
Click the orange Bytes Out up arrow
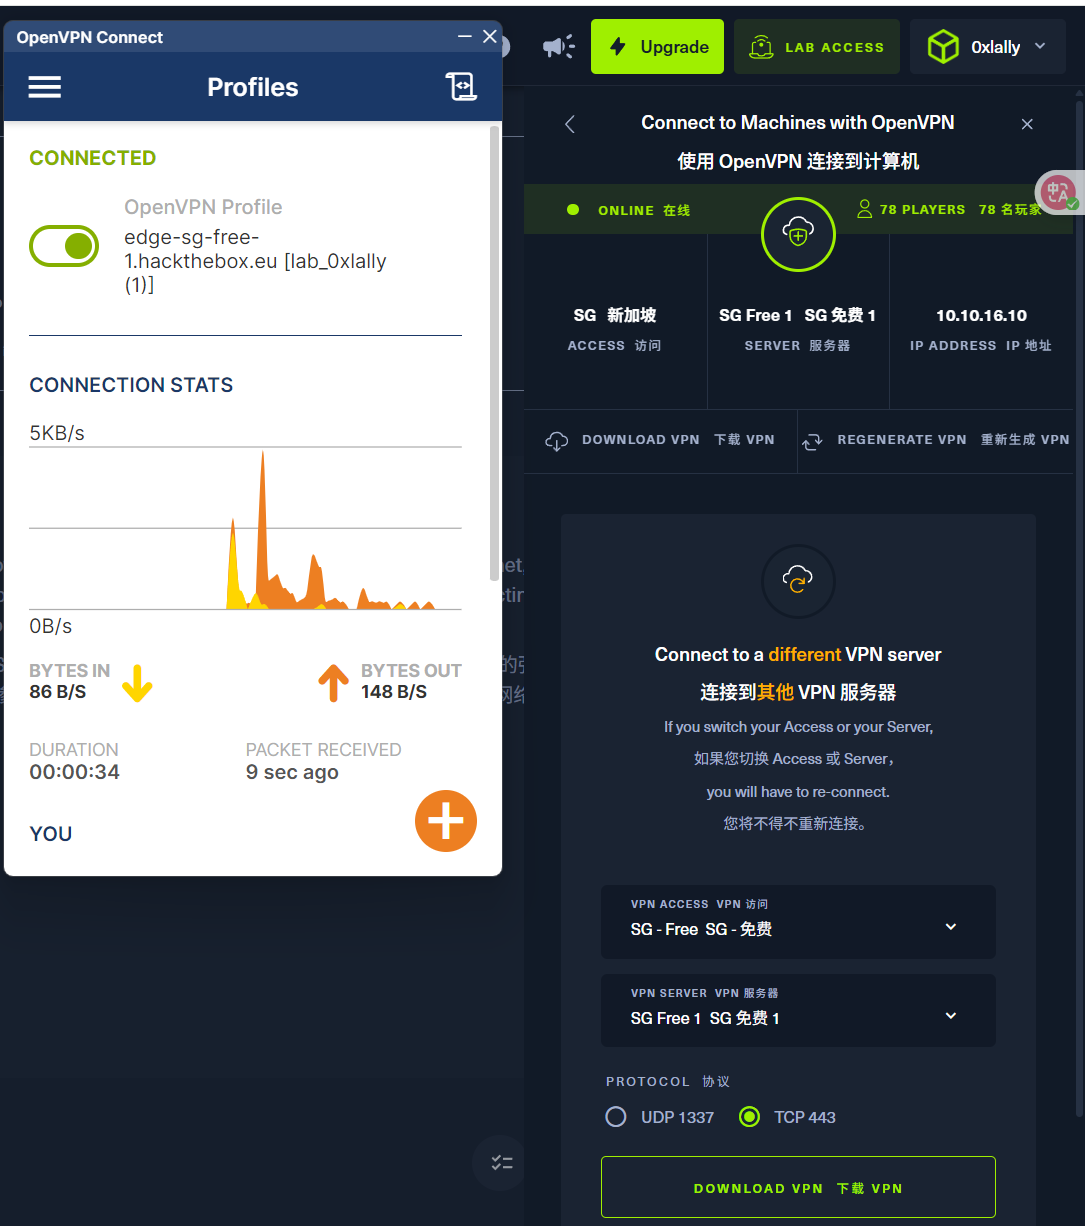click(x=333, y=683)
